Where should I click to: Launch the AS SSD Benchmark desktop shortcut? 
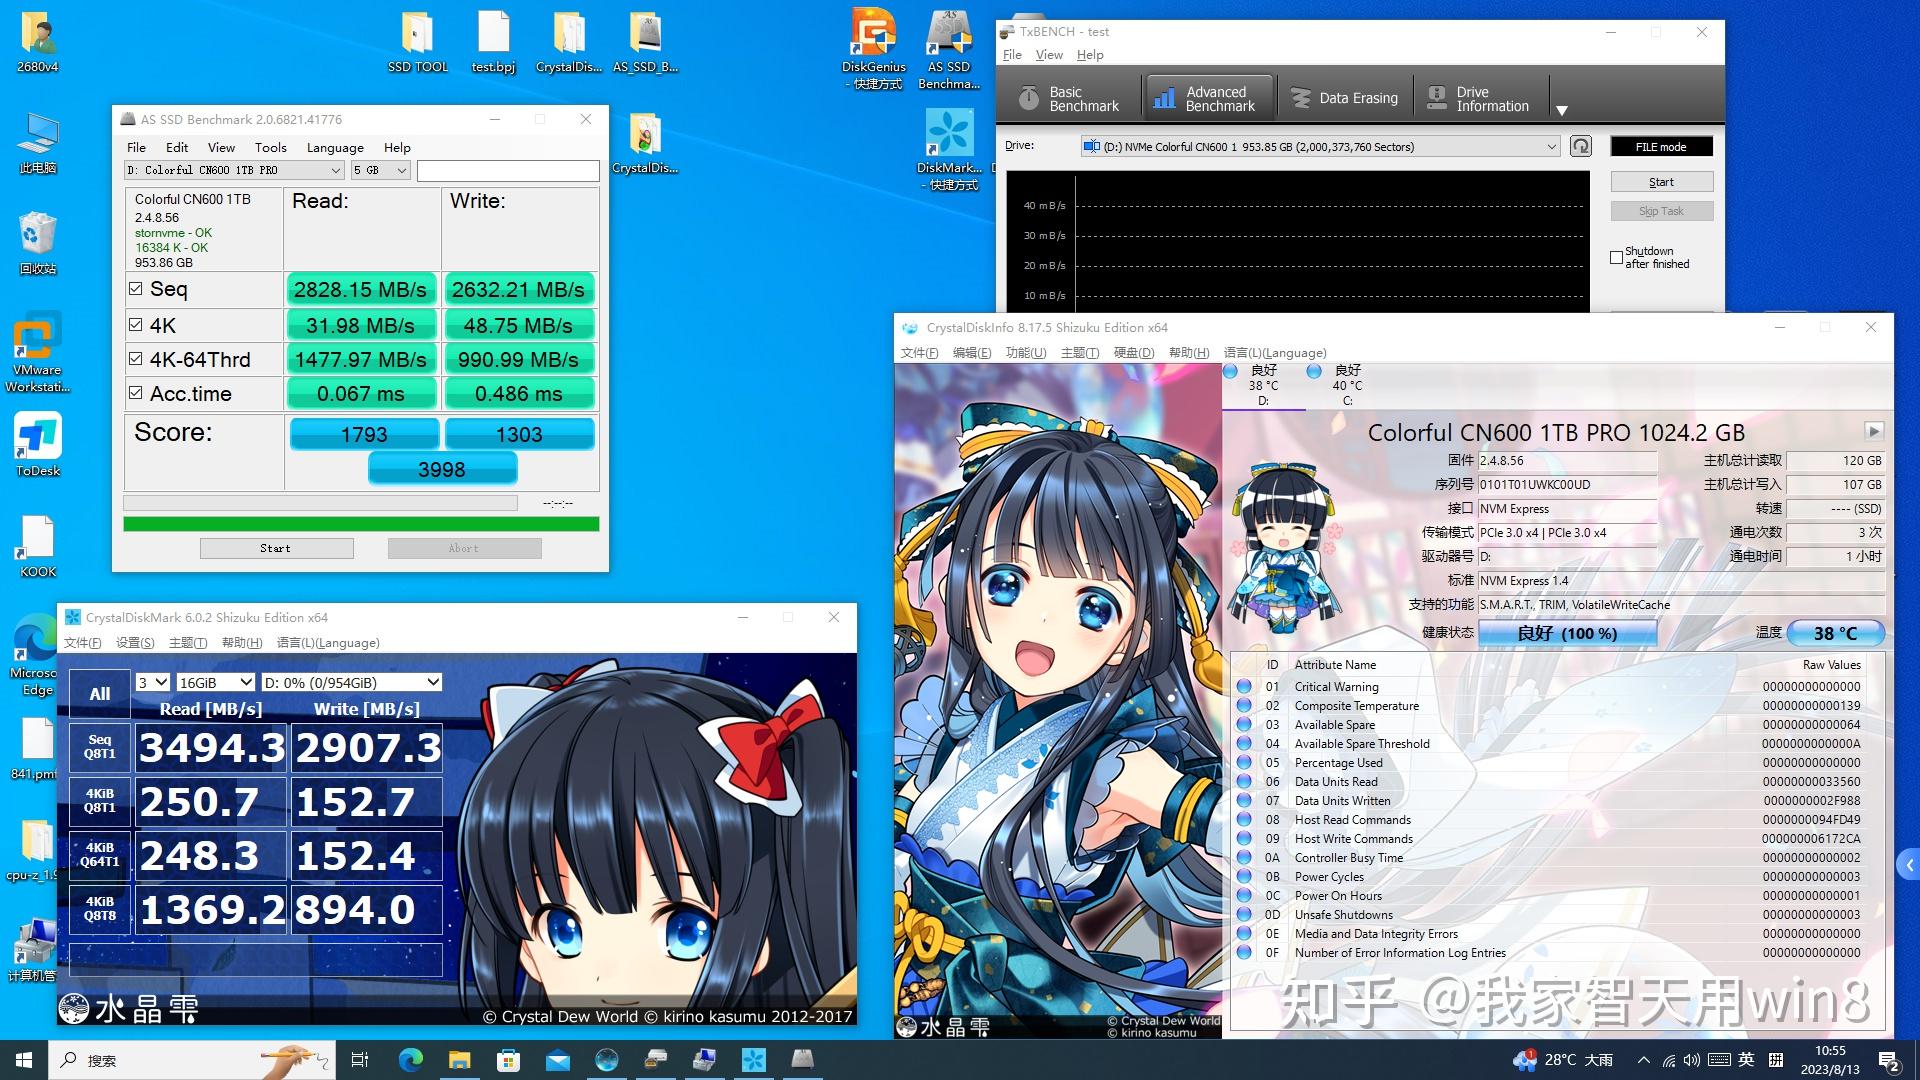coord(949,48)
